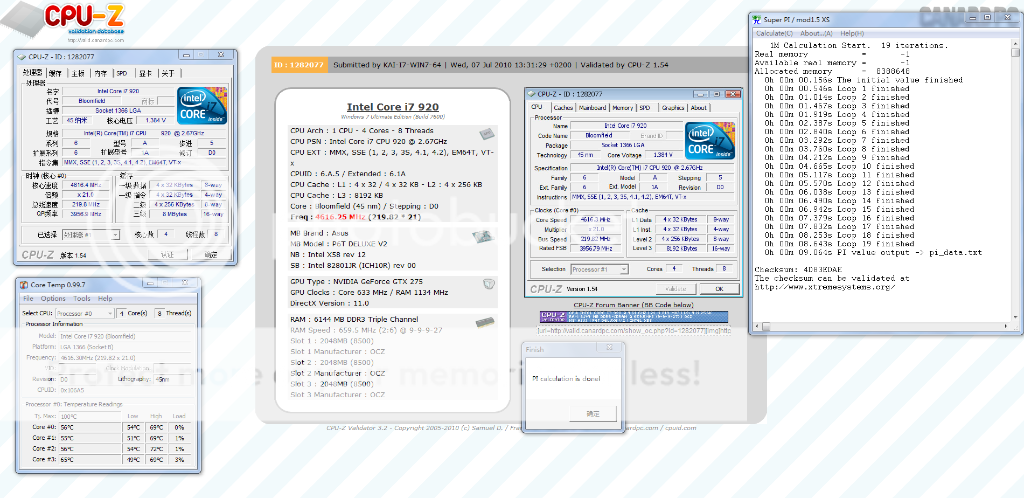Switch to the Mainboard tab in CPU-Z

(x=592, y=108)
